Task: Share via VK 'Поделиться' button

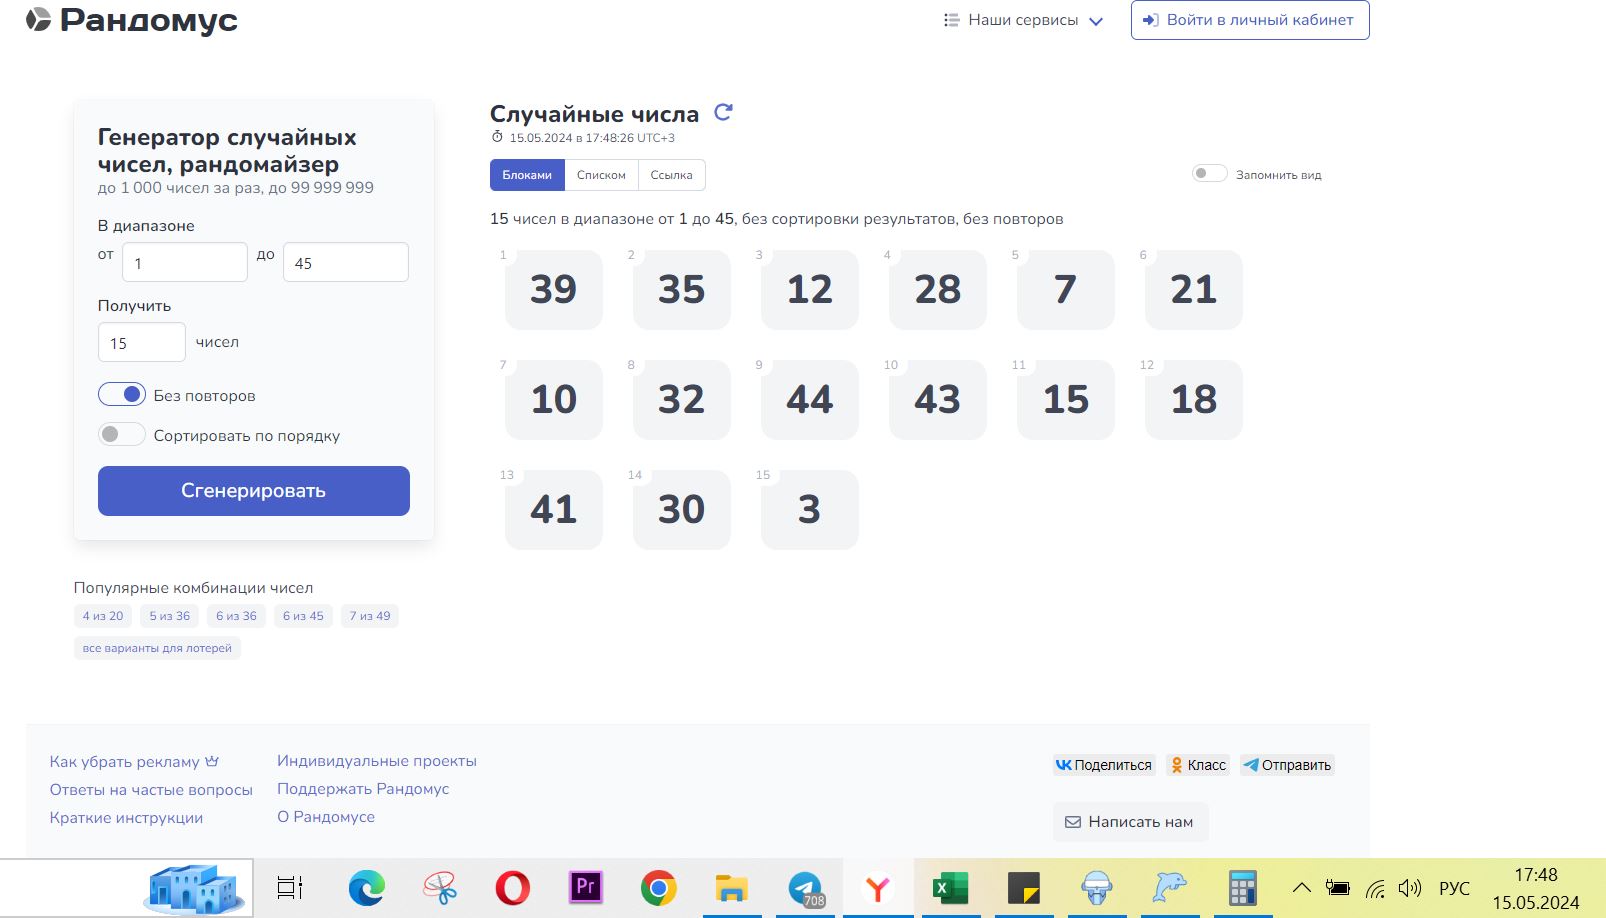Action: pyautogui.click(x=1104, y=765)
